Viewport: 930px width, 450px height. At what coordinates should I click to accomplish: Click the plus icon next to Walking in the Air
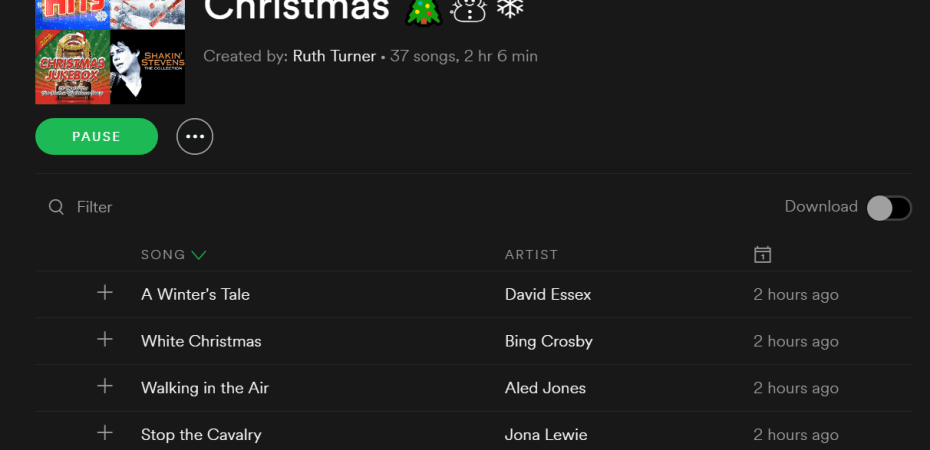[105, 387]
